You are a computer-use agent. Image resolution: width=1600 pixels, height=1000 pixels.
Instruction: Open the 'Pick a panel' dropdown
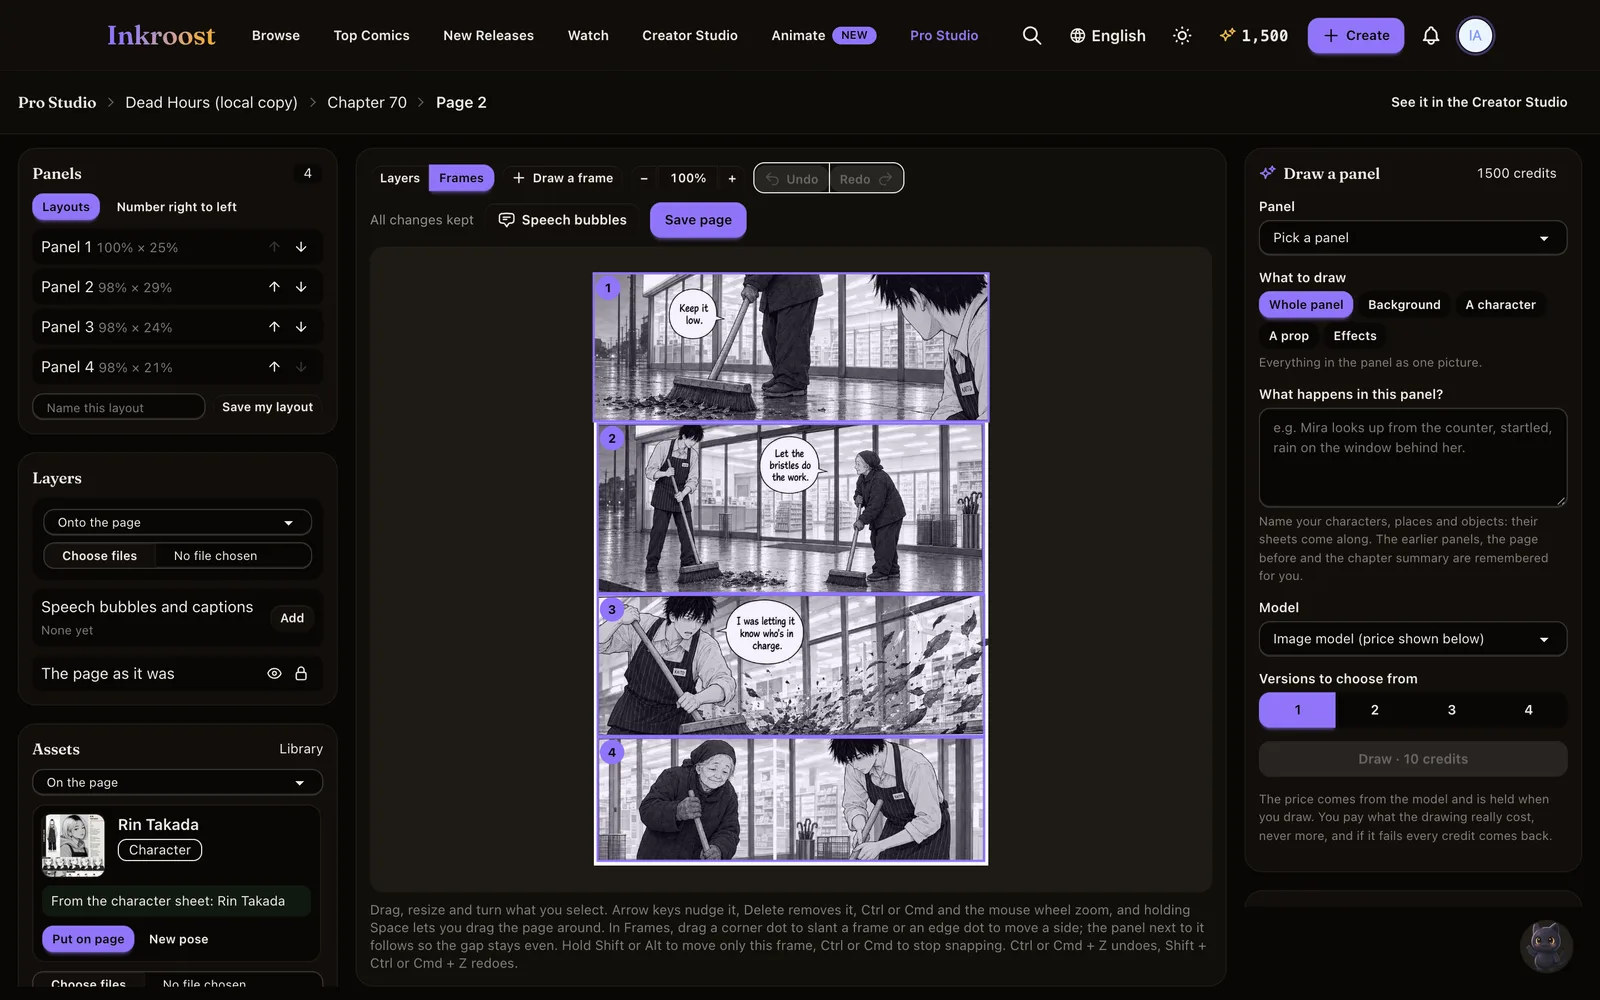(1412, 238)
